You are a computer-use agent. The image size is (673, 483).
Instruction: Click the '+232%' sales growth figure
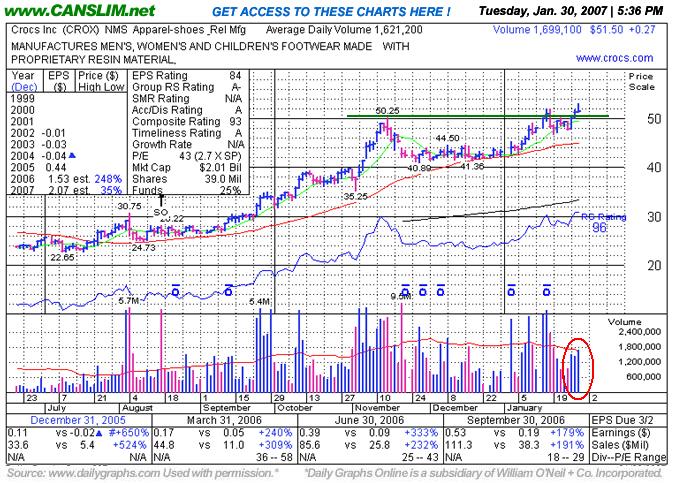point(421,445)
